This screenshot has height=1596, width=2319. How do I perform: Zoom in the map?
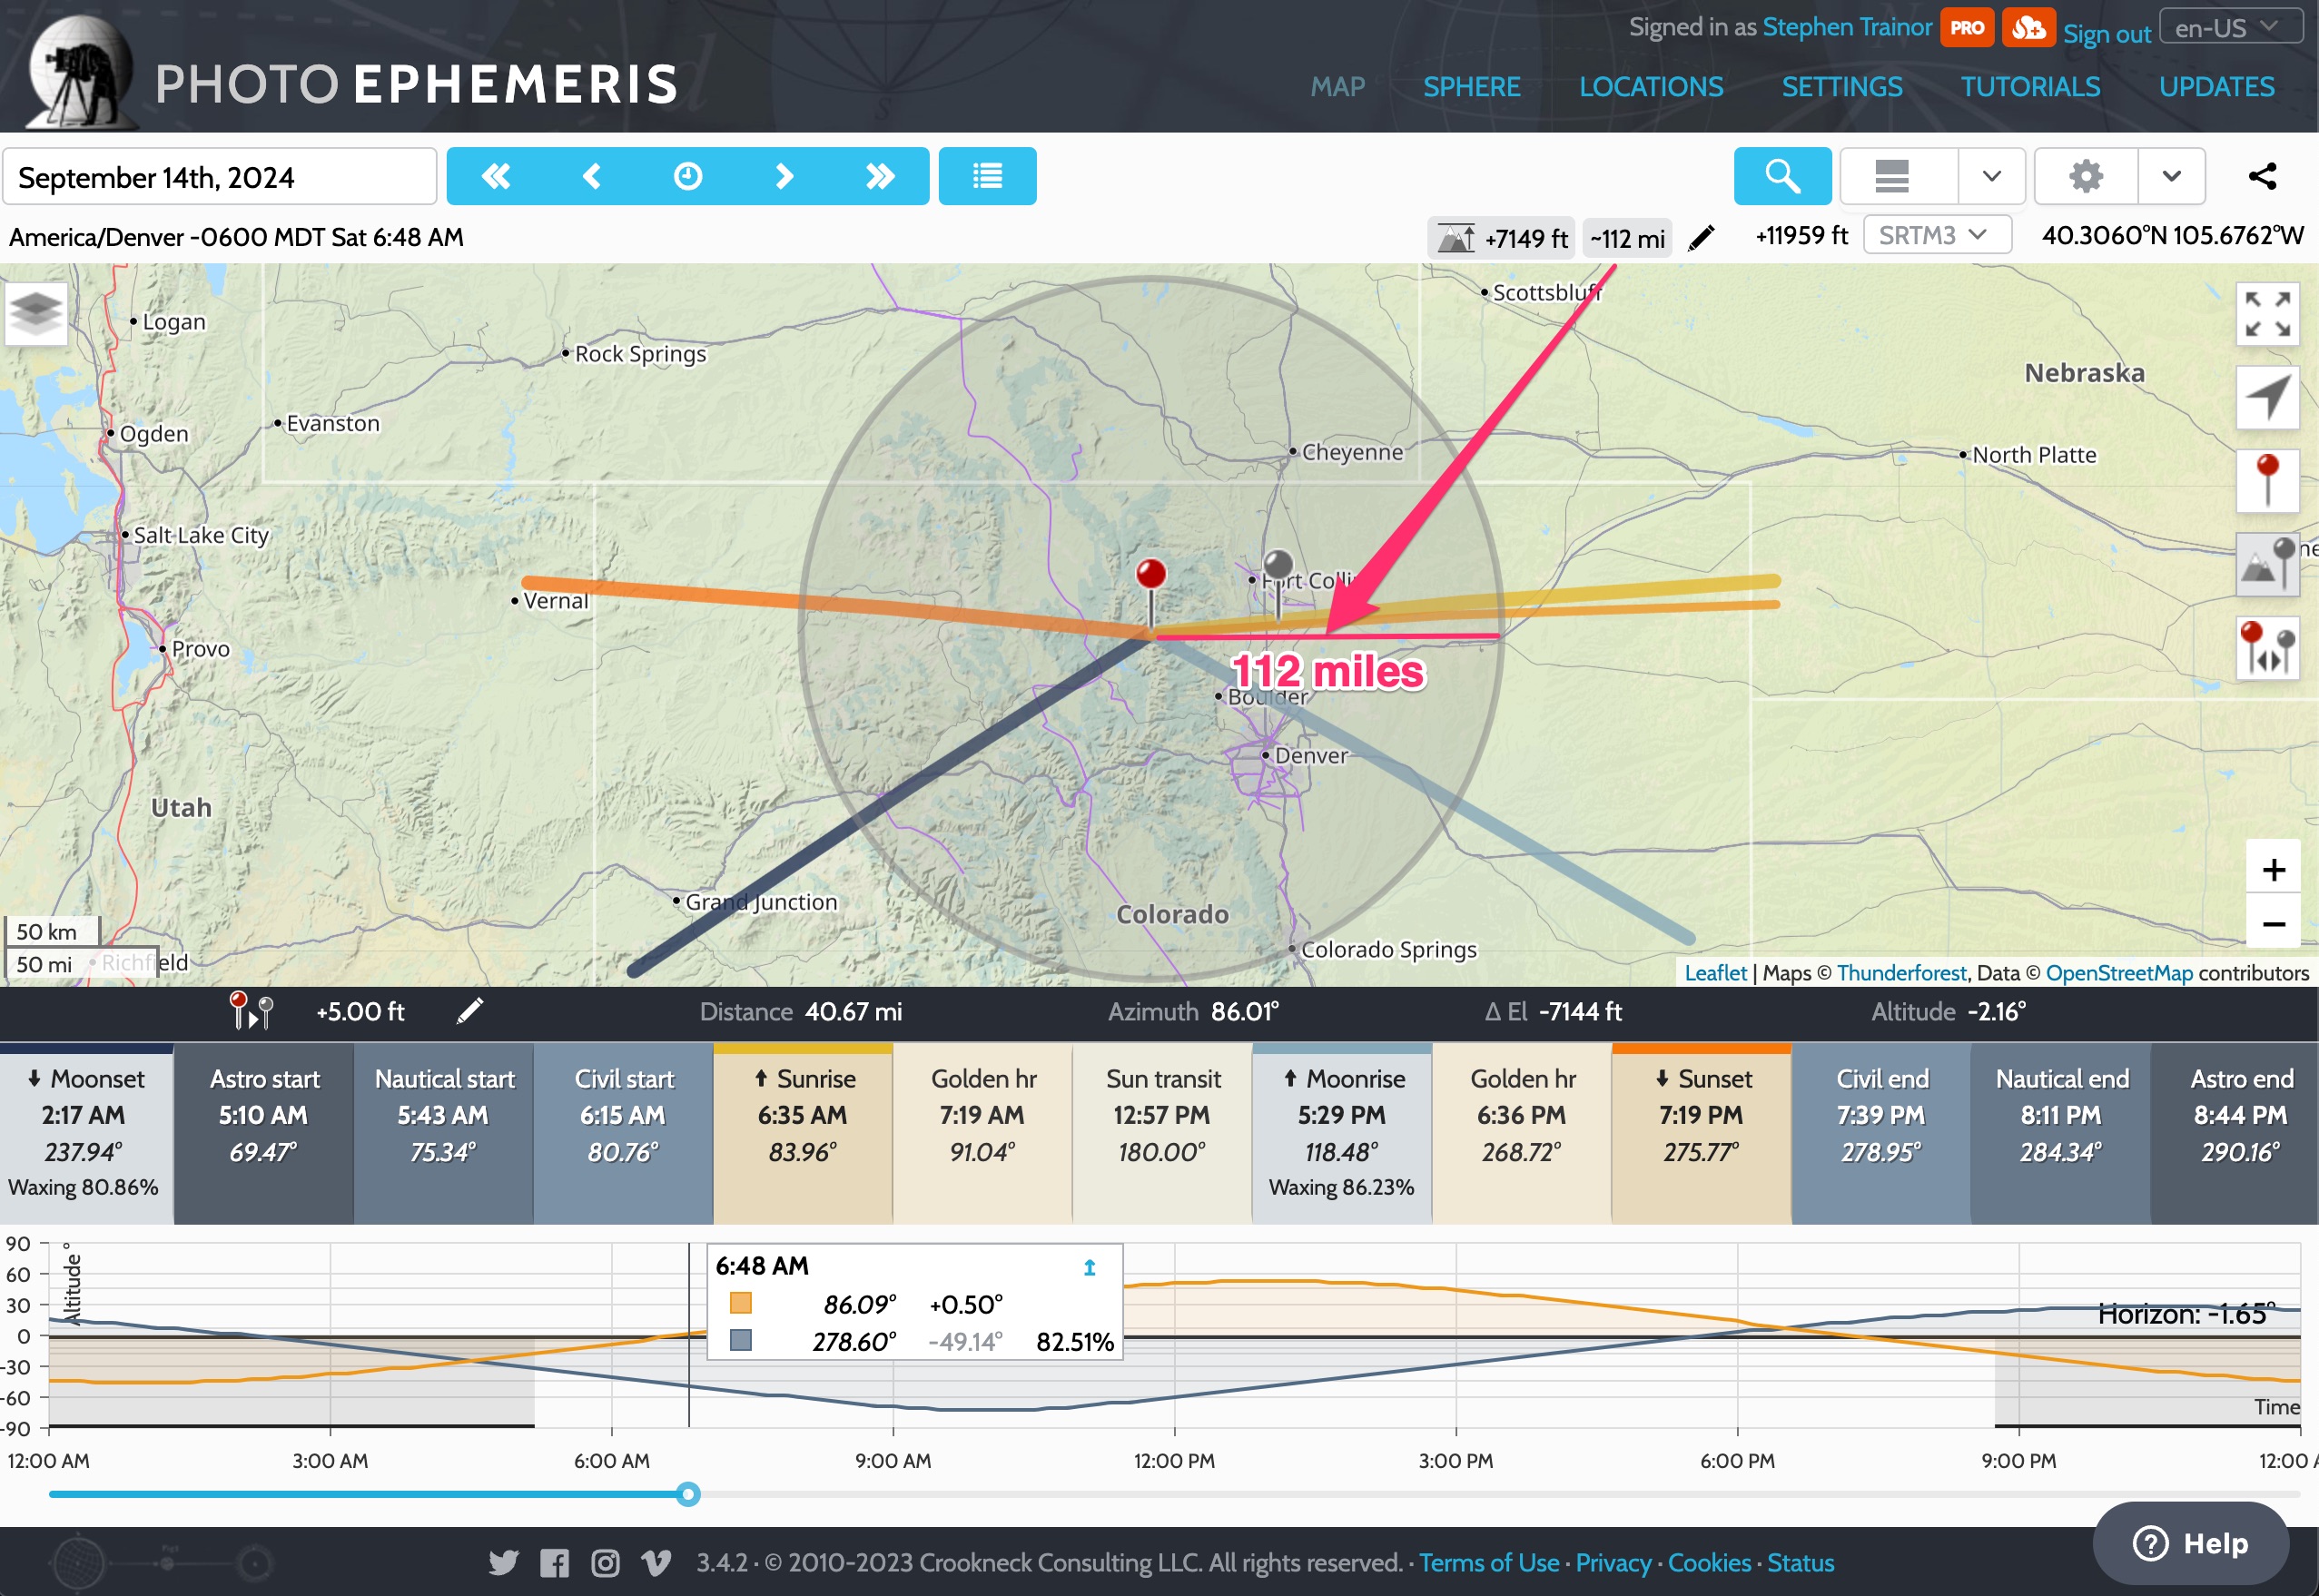coord(2273,869)
